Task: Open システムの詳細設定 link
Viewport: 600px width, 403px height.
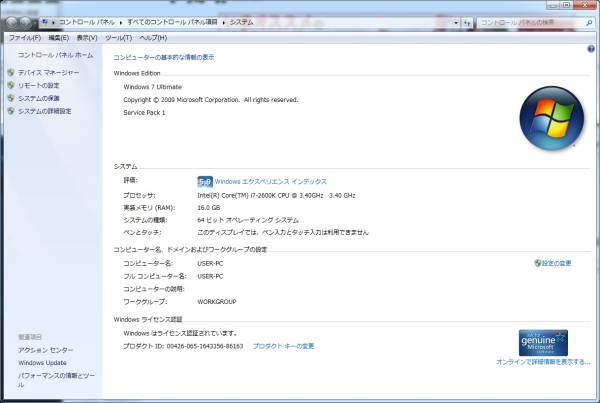Action: 45,111
